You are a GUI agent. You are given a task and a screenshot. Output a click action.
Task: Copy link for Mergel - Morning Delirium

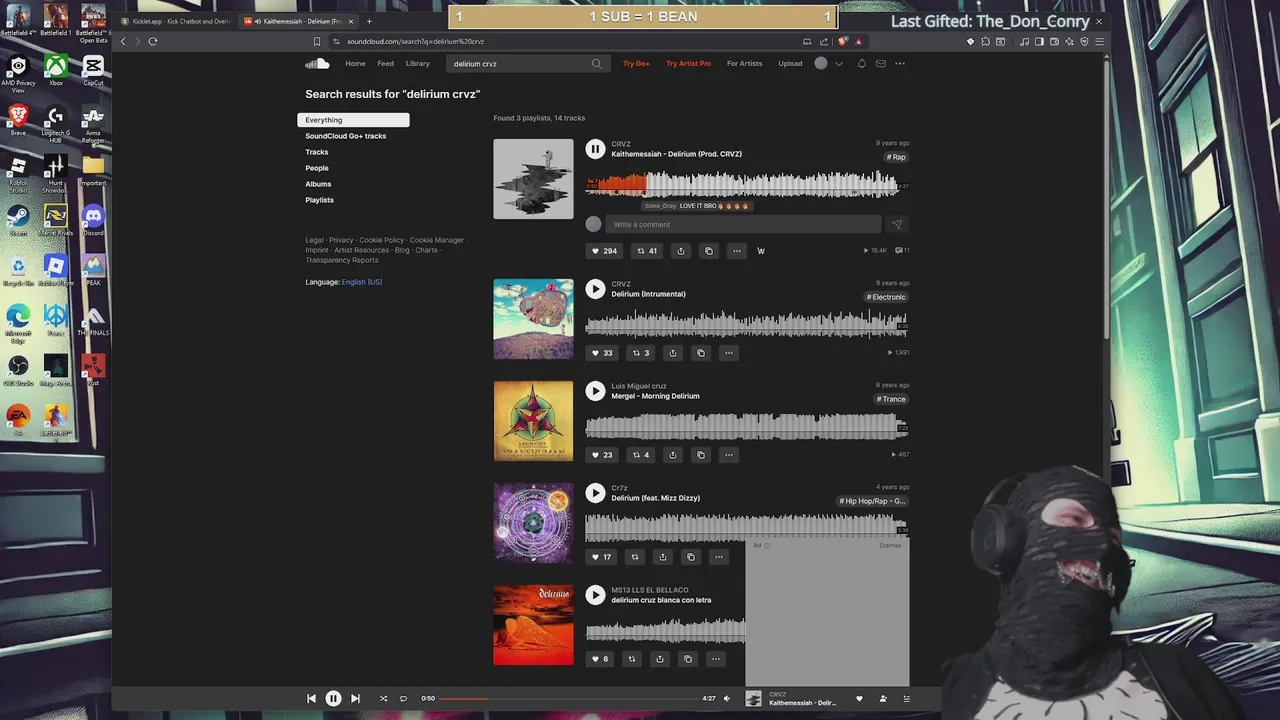(x=701, y=455)
